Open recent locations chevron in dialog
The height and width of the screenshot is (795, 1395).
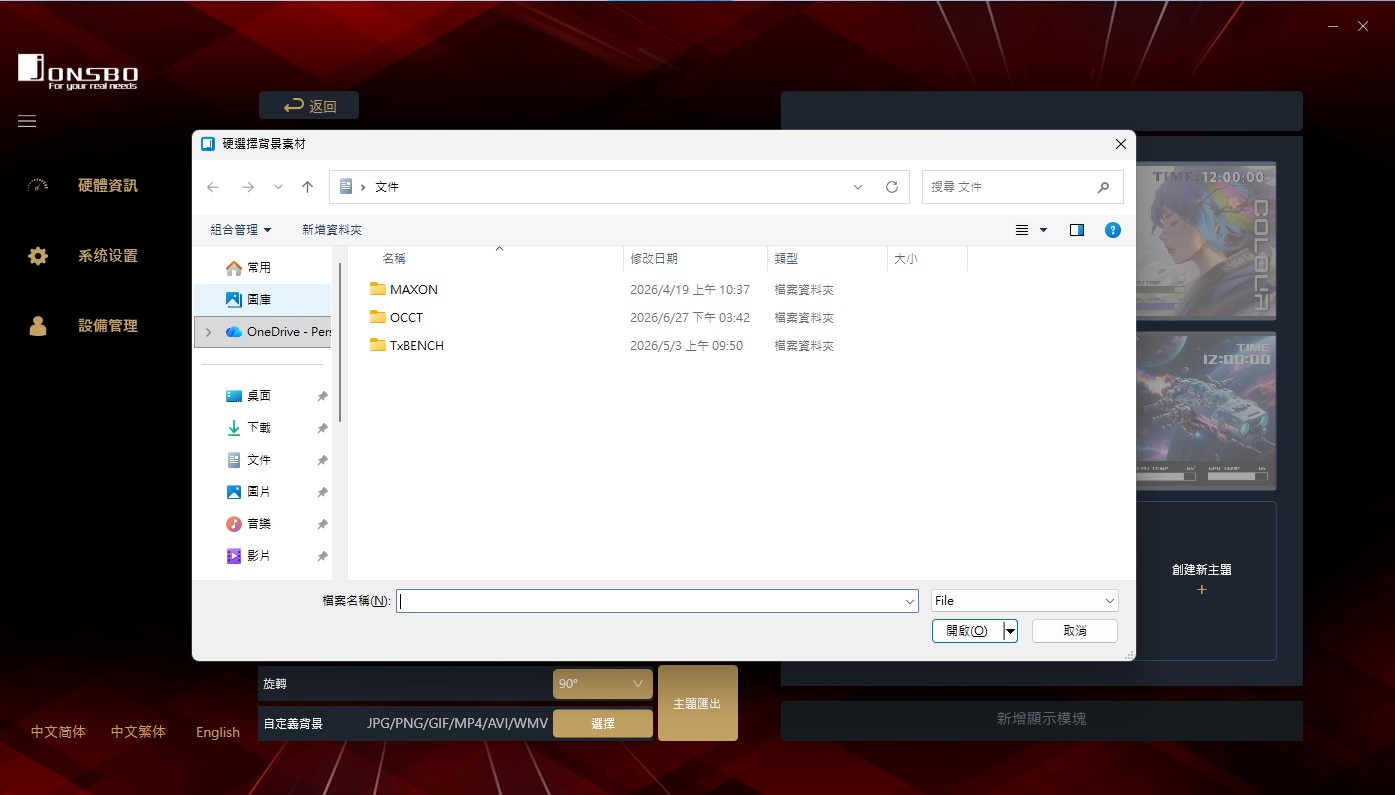[278, 187]
